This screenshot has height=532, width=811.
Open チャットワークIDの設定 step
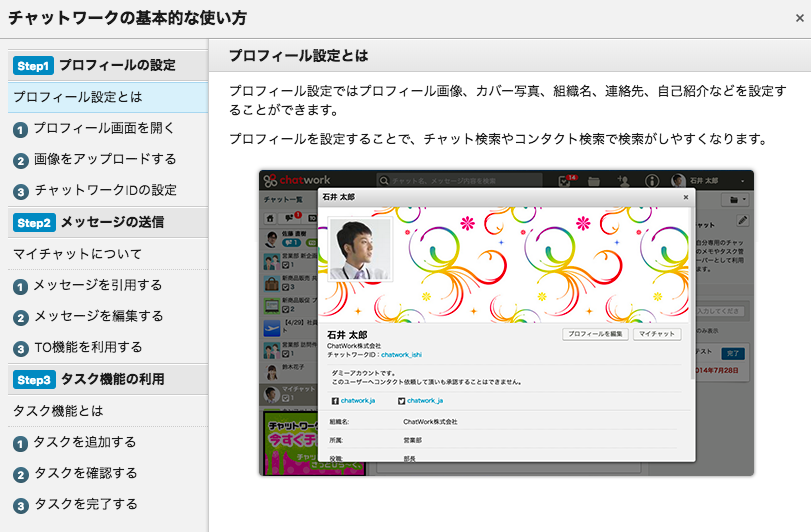coord(108,190)
